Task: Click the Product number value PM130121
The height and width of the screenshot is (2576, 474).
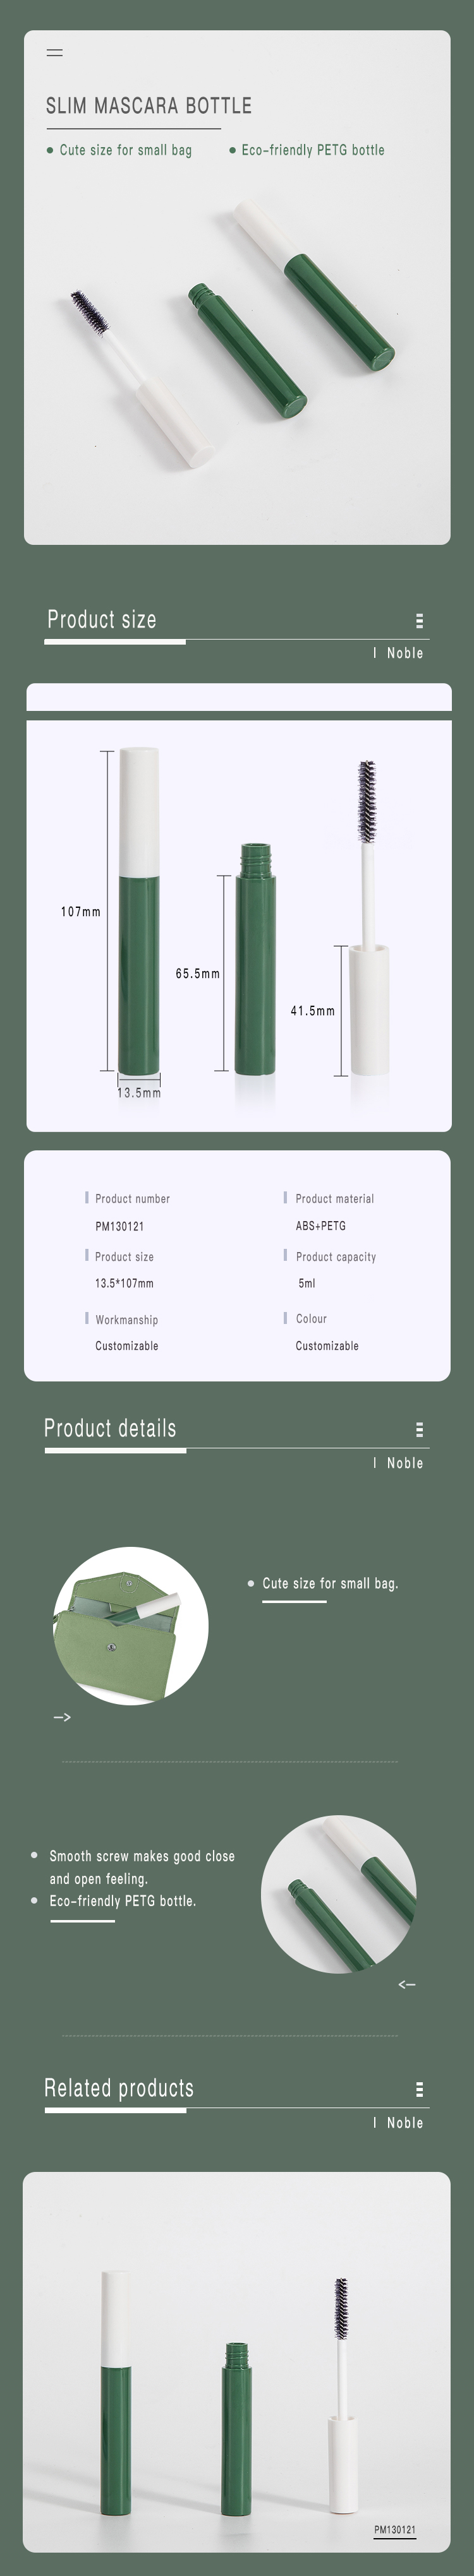Action: [120, 1226]
